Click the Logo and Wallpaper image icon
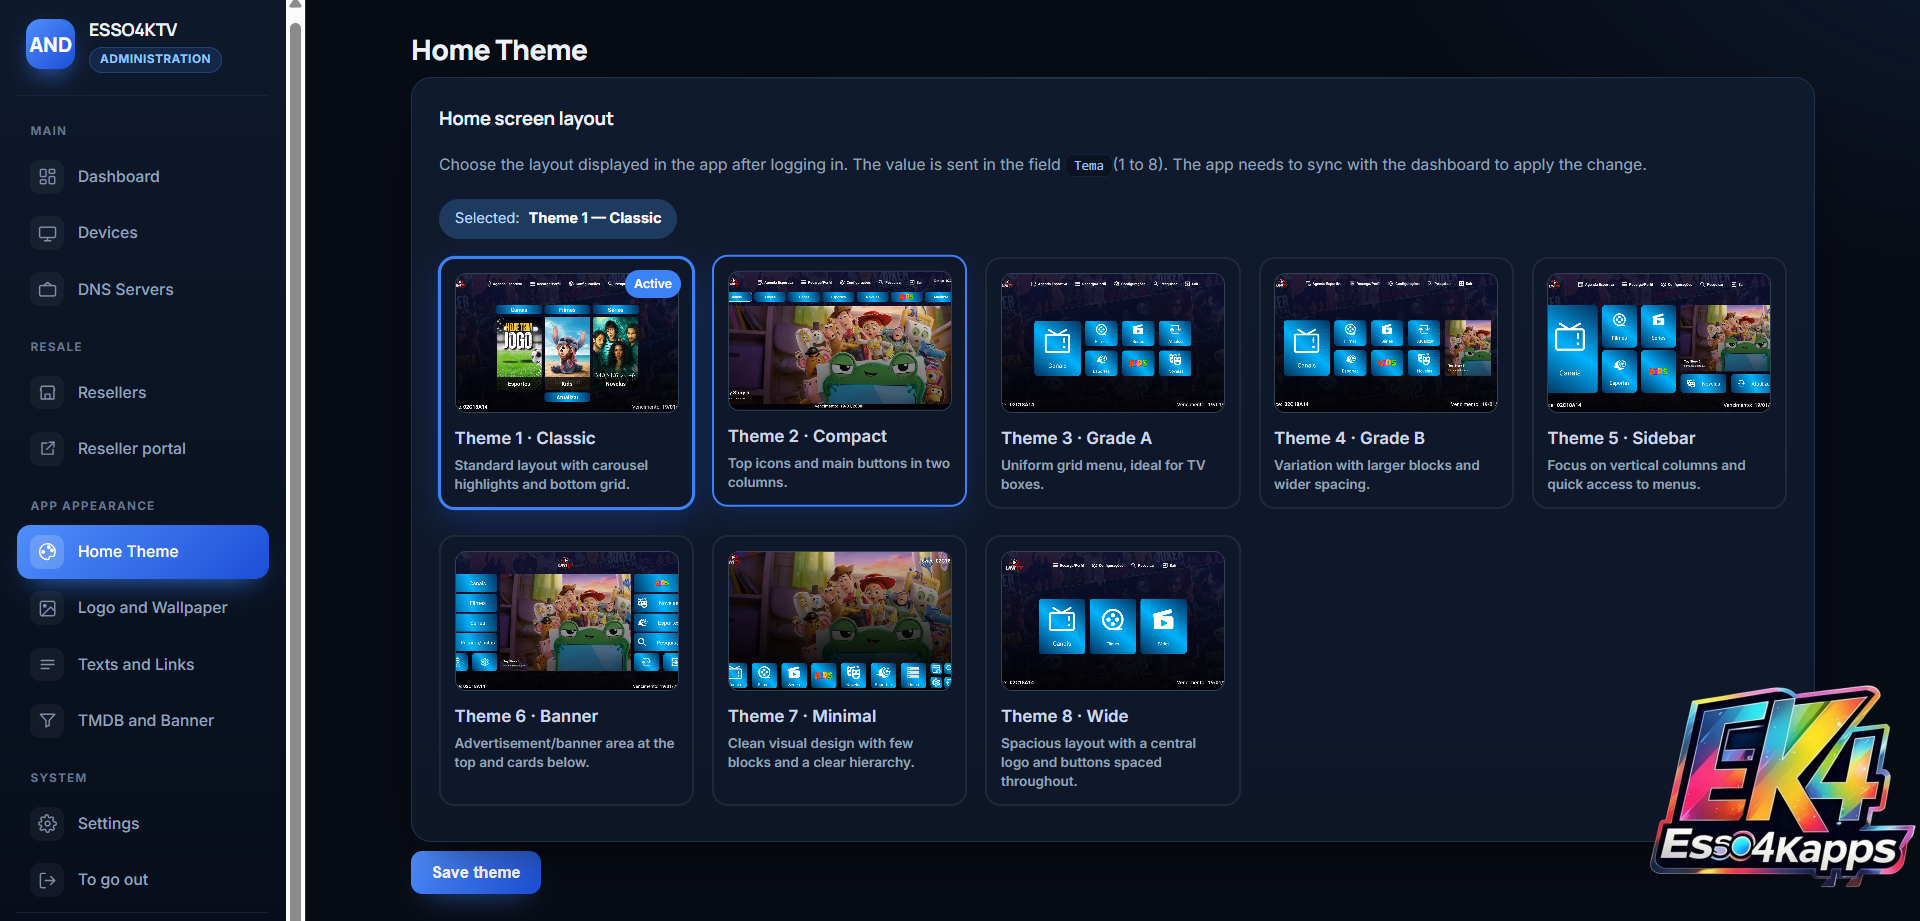This screenshot has height=921, width=1920. point(47,608)
